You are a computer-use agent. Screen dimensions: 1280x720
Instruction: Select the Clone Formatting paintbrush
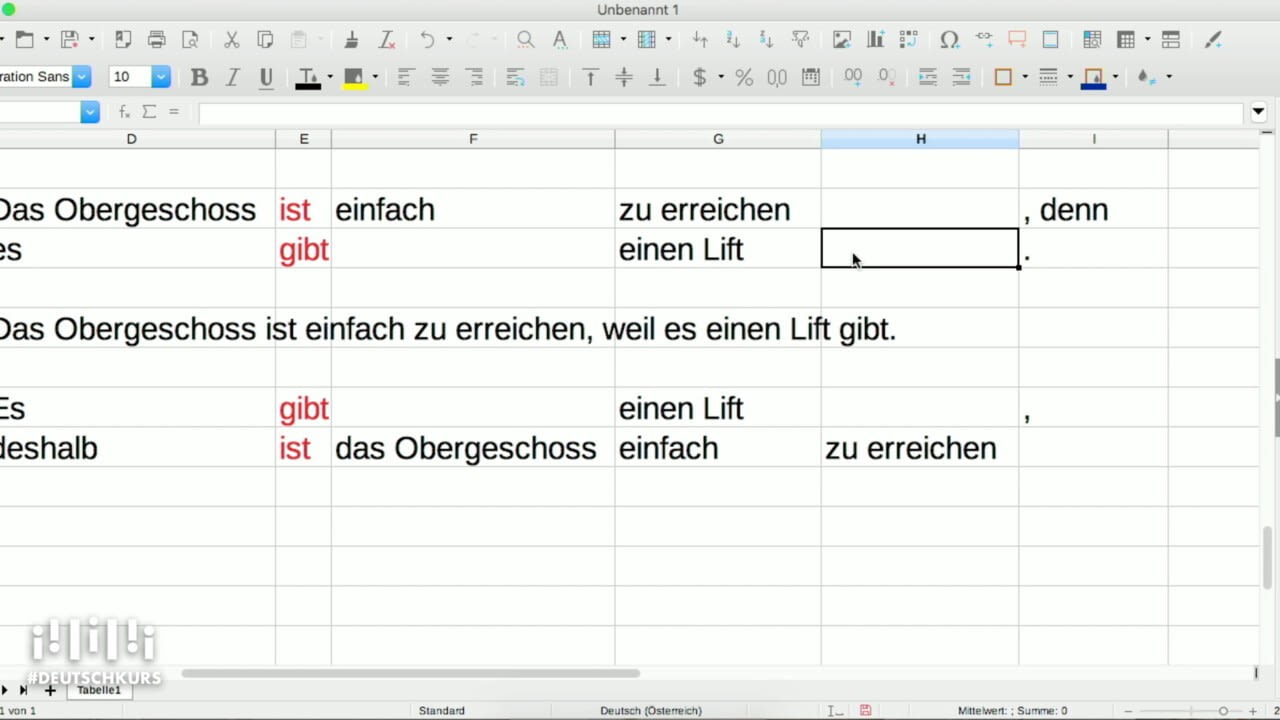coord(351,40)
